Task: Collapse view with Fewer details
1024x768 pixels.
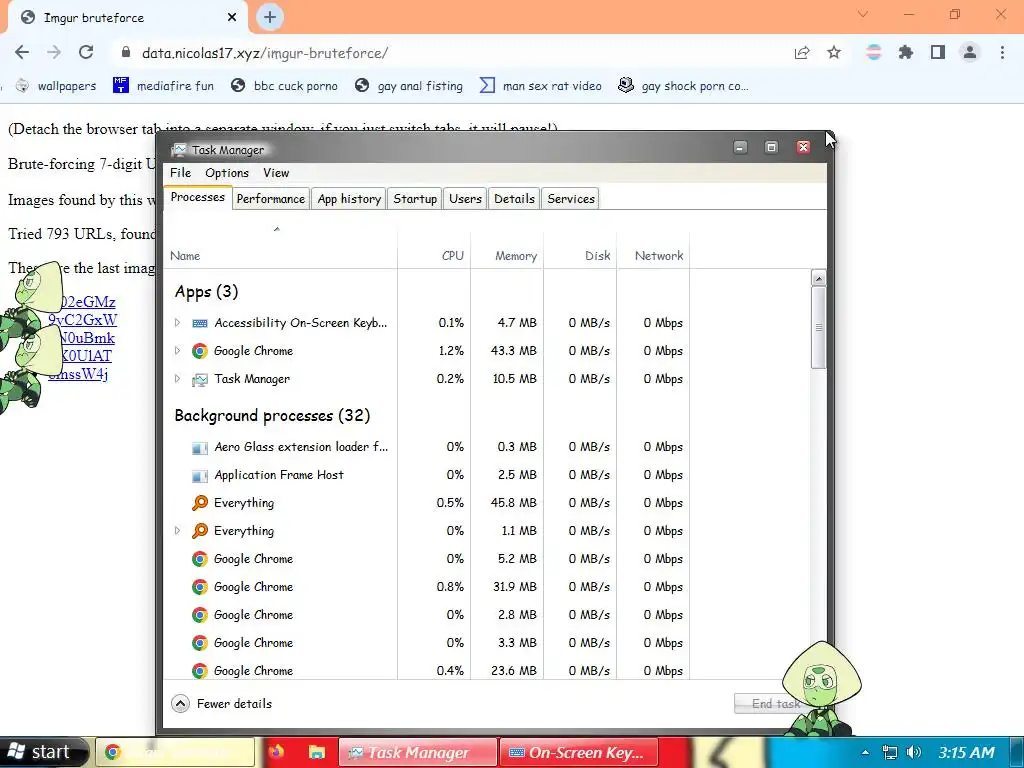Action: pos(221,703)
